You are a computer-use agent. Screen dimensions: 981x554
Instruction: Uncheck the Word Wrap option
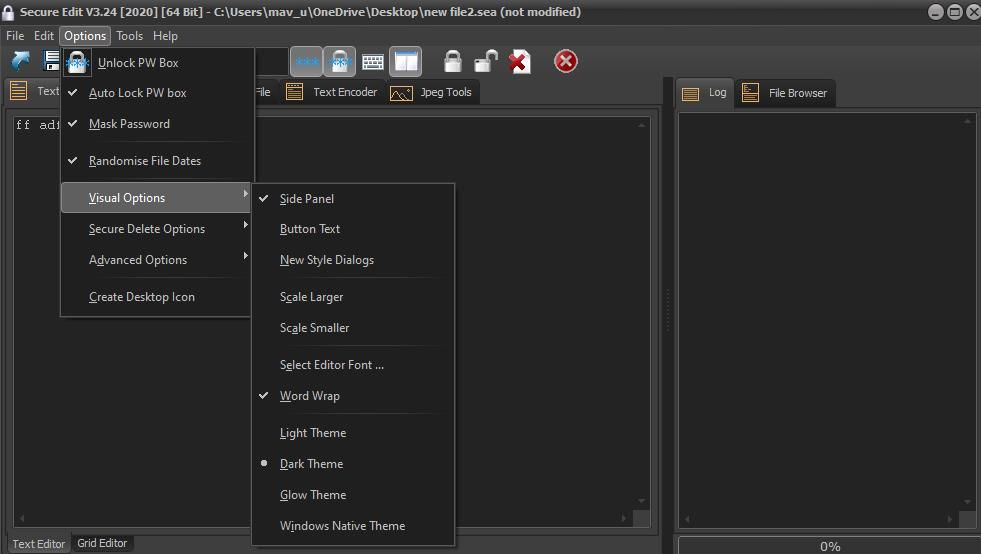pos(310,396)
